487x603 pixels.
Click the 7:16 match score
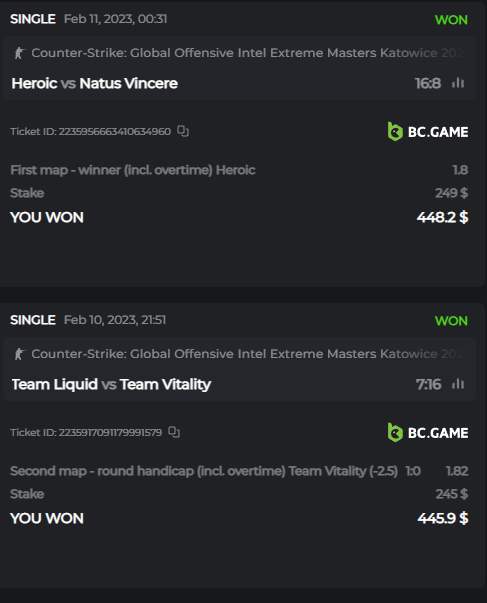(x=429, y=385)
